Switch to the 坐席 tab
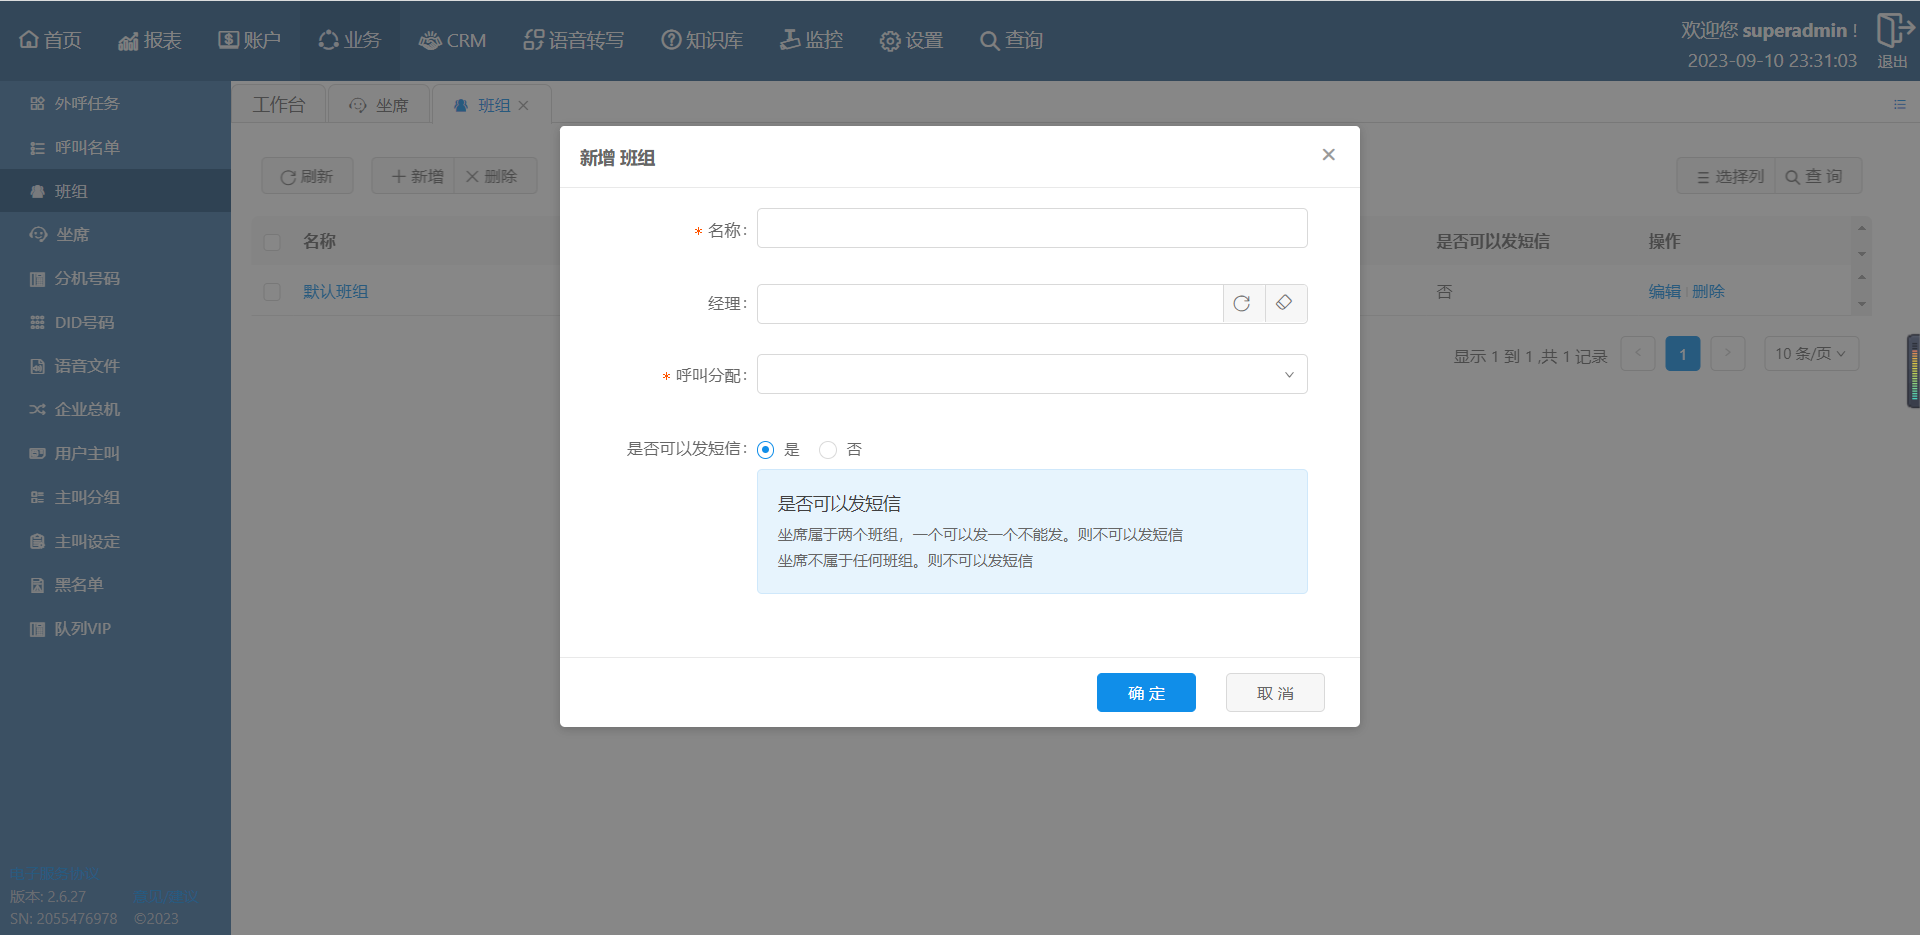1920x935 pixels. coord(380,105)
